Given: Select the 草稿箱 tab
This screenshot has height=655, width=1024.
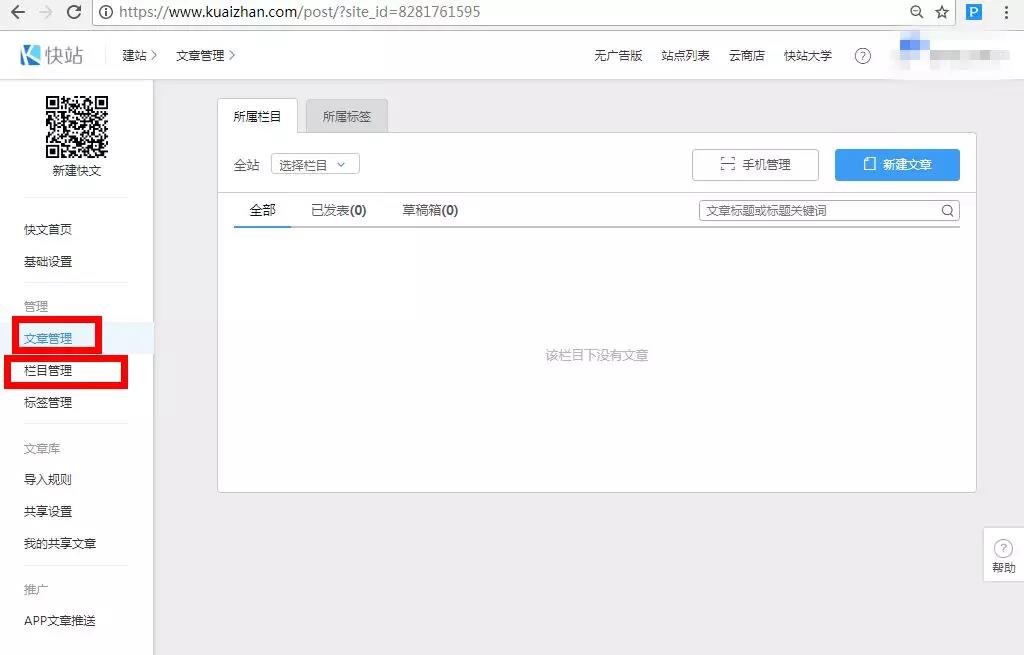Looking at the screenshot, I should [429, 210].
